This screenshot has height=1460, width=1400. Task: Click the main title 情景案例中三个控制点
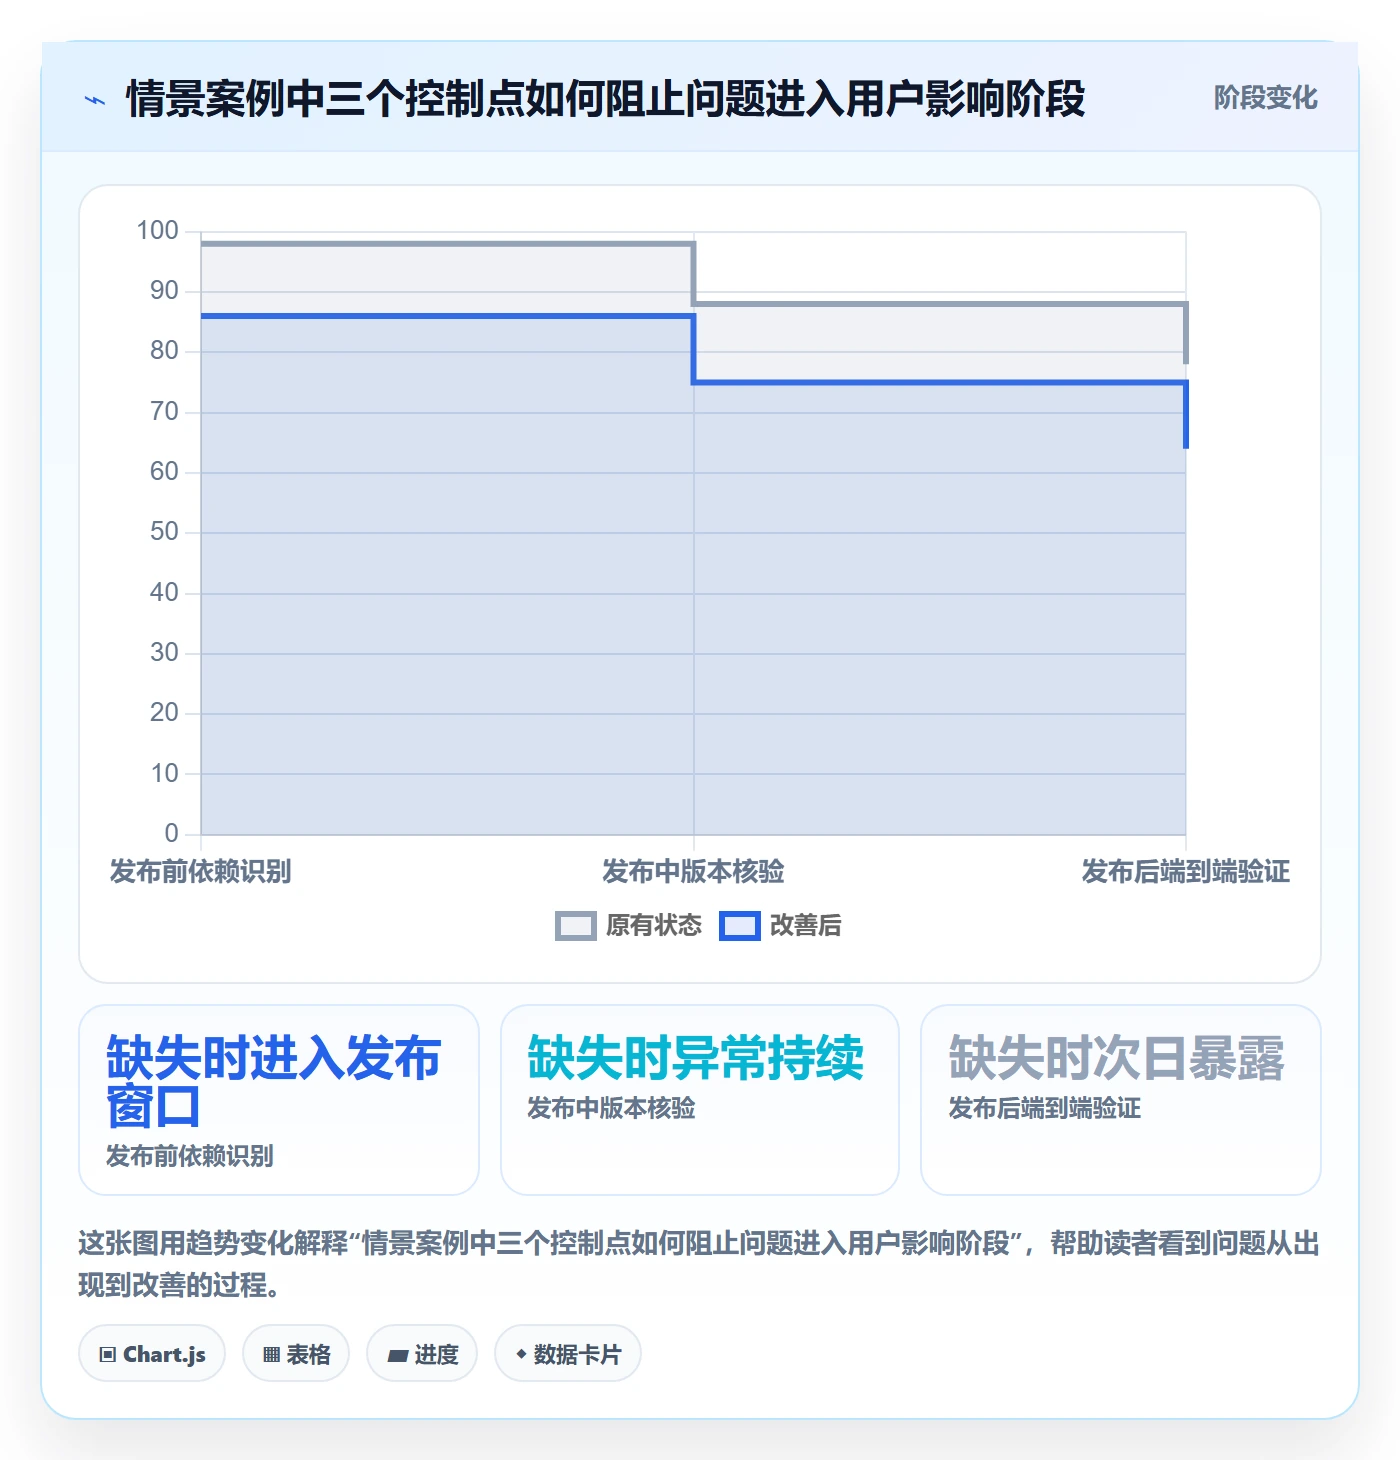pyautogui.click(x=606, y=99)
